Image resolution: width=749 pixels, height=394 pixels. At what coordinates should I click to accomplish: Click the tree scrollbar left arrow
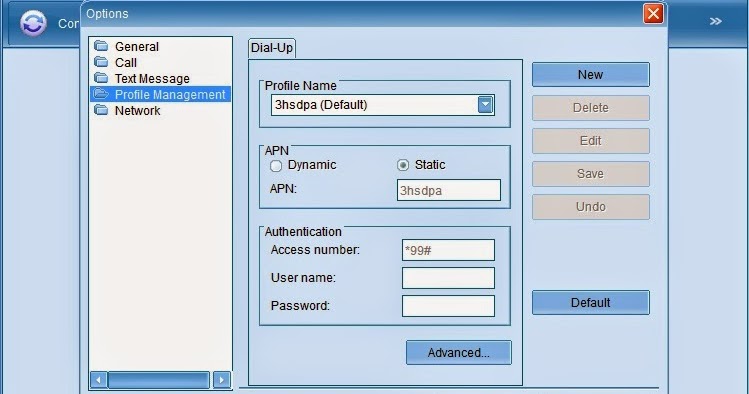[x=98, y=380]
